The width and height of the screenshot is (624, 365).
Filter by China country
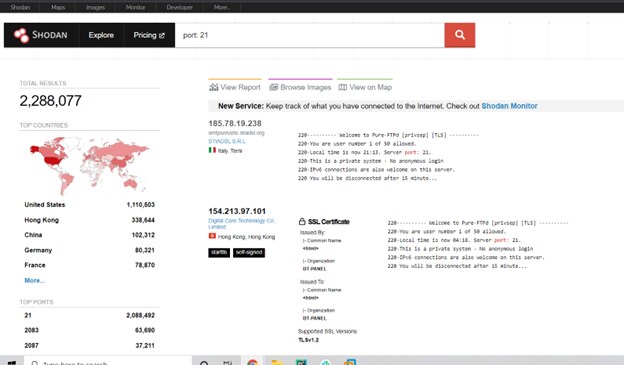click(x=33, y=235)
